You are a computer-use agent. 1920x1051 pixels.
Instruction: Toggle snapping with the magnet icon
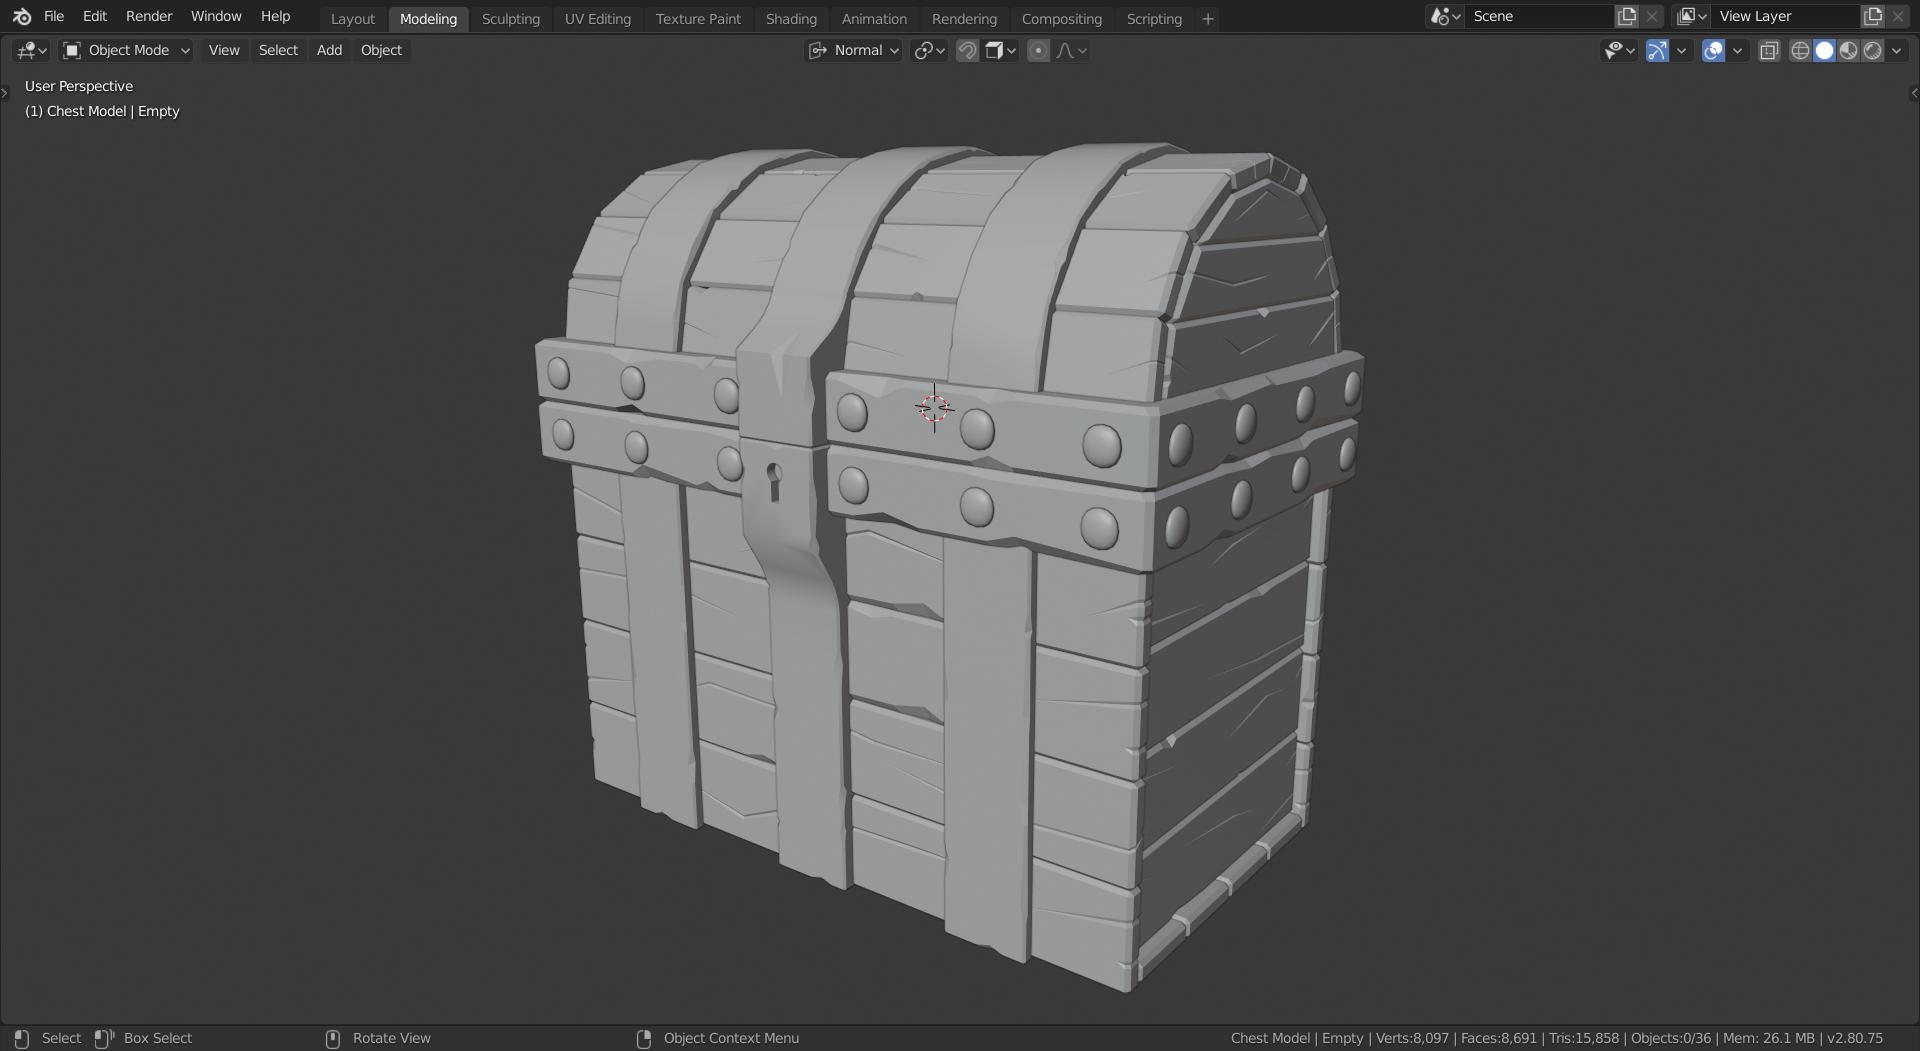click(x=967, y=50)
